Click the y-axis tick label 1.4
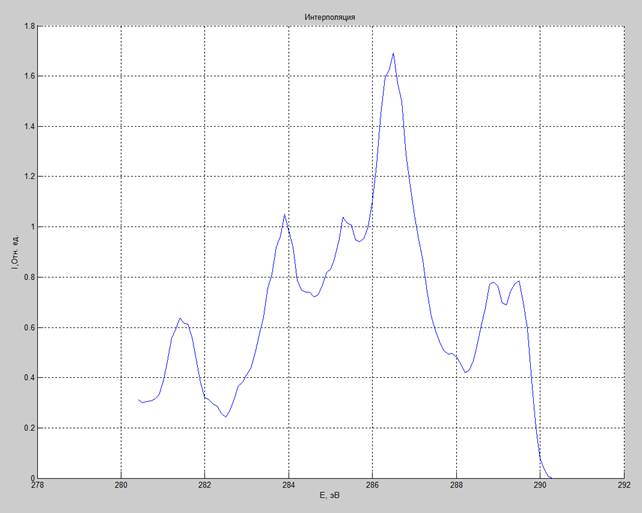642x513 pixels. coord(30,127)
